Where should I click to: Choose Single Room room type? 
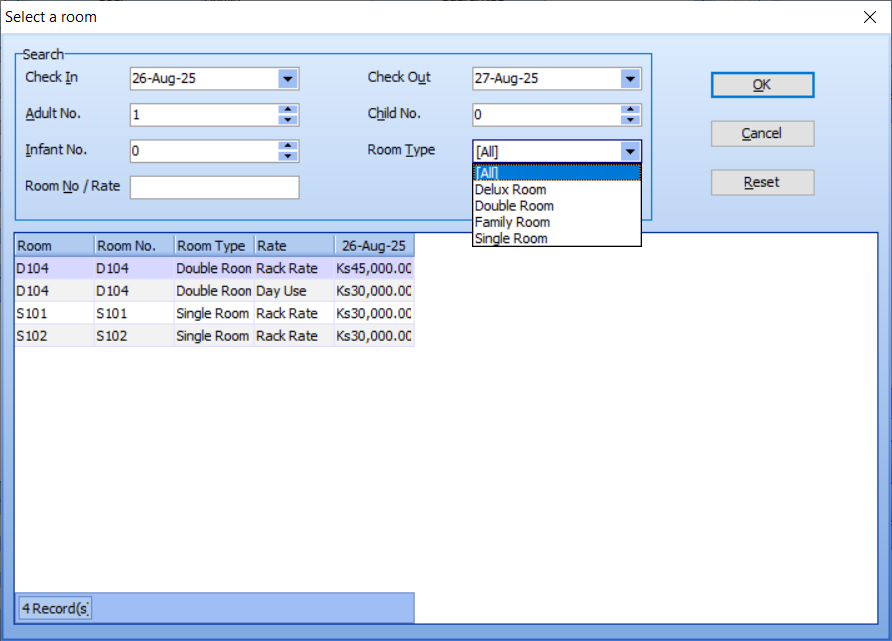click(513, 238)
